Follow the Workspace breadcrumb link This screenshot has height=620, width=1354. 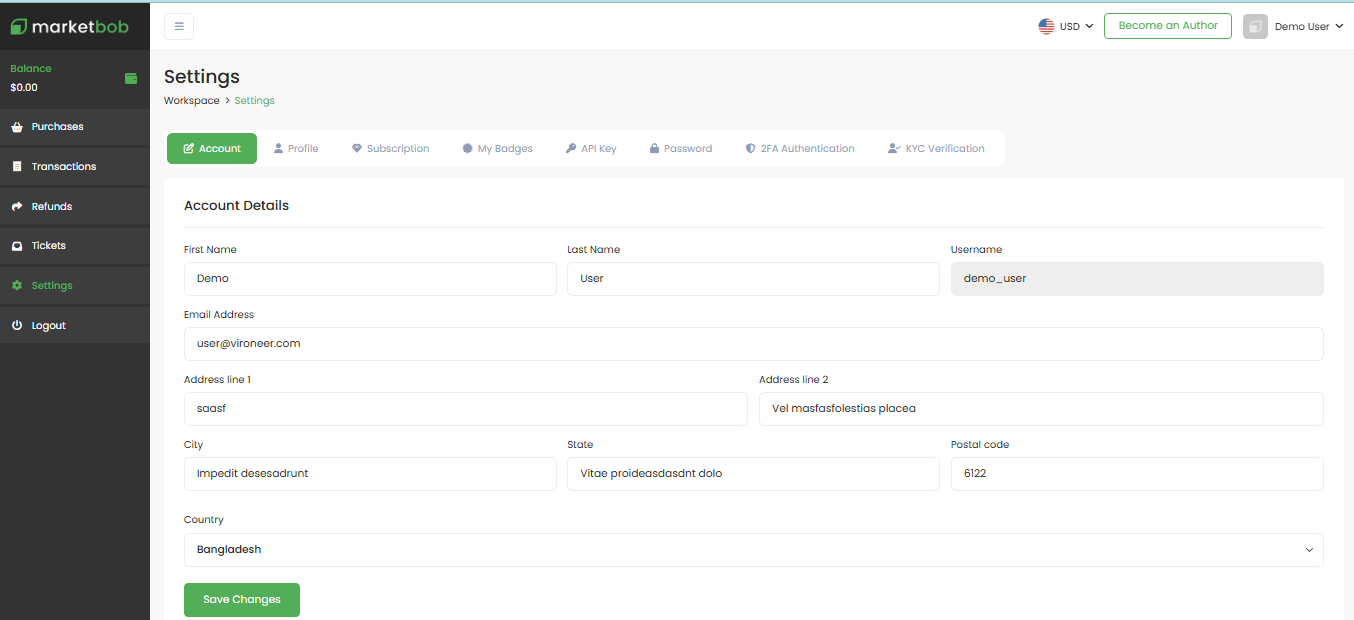[191, 101]
